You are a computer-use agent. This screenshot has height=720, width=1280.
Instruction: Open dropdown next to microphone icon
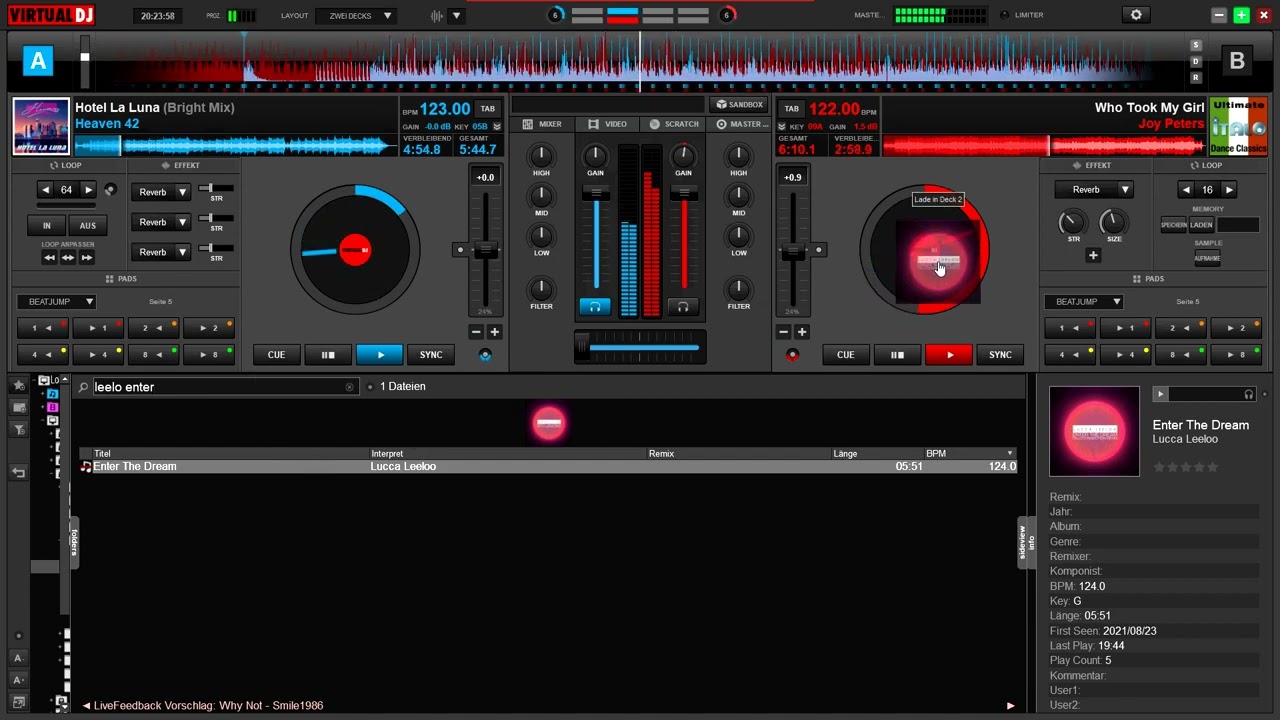click(x=457, y=16)
